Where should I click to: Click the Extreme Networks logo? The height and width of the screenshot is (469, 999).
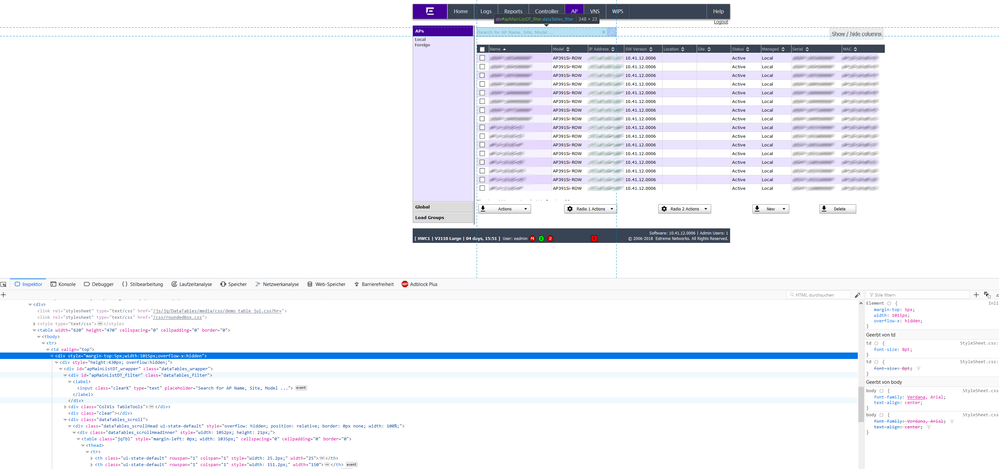[x=430, y=11]
